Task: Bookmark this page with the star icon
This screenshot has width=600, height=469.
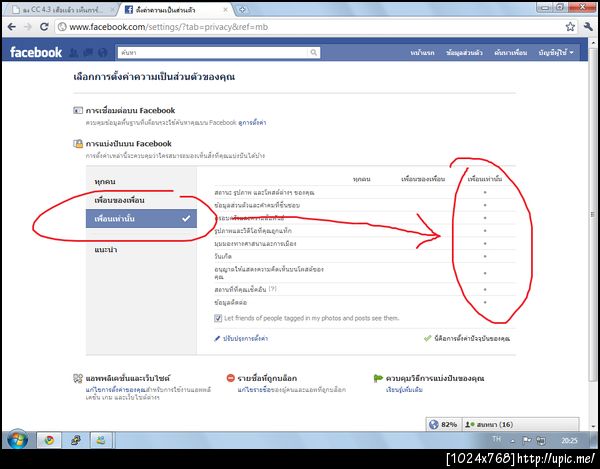Action: coord(570,27)
